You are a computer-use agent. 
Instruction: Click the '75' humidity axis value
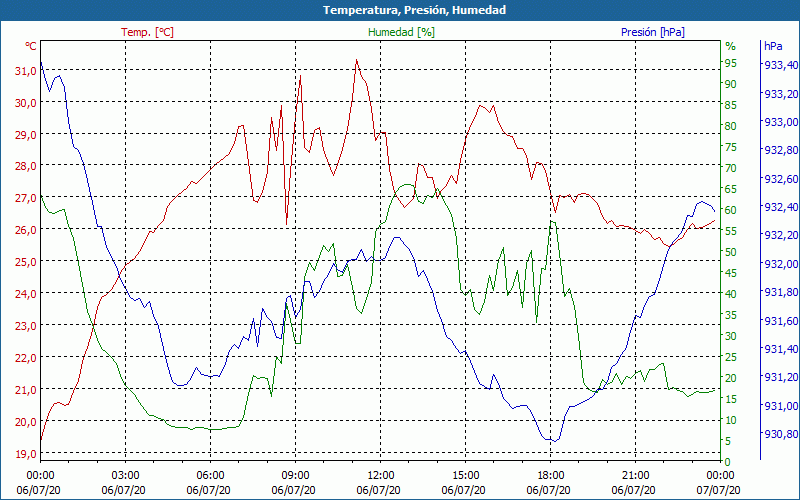(731, 147)
